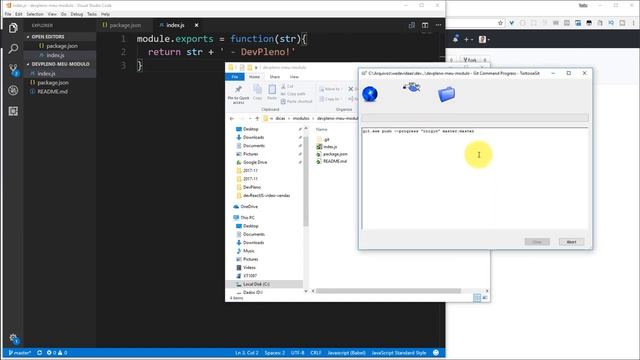Click the master branch indicator in status bar
The width and height of the screenshot is (640, 360).
19,353
